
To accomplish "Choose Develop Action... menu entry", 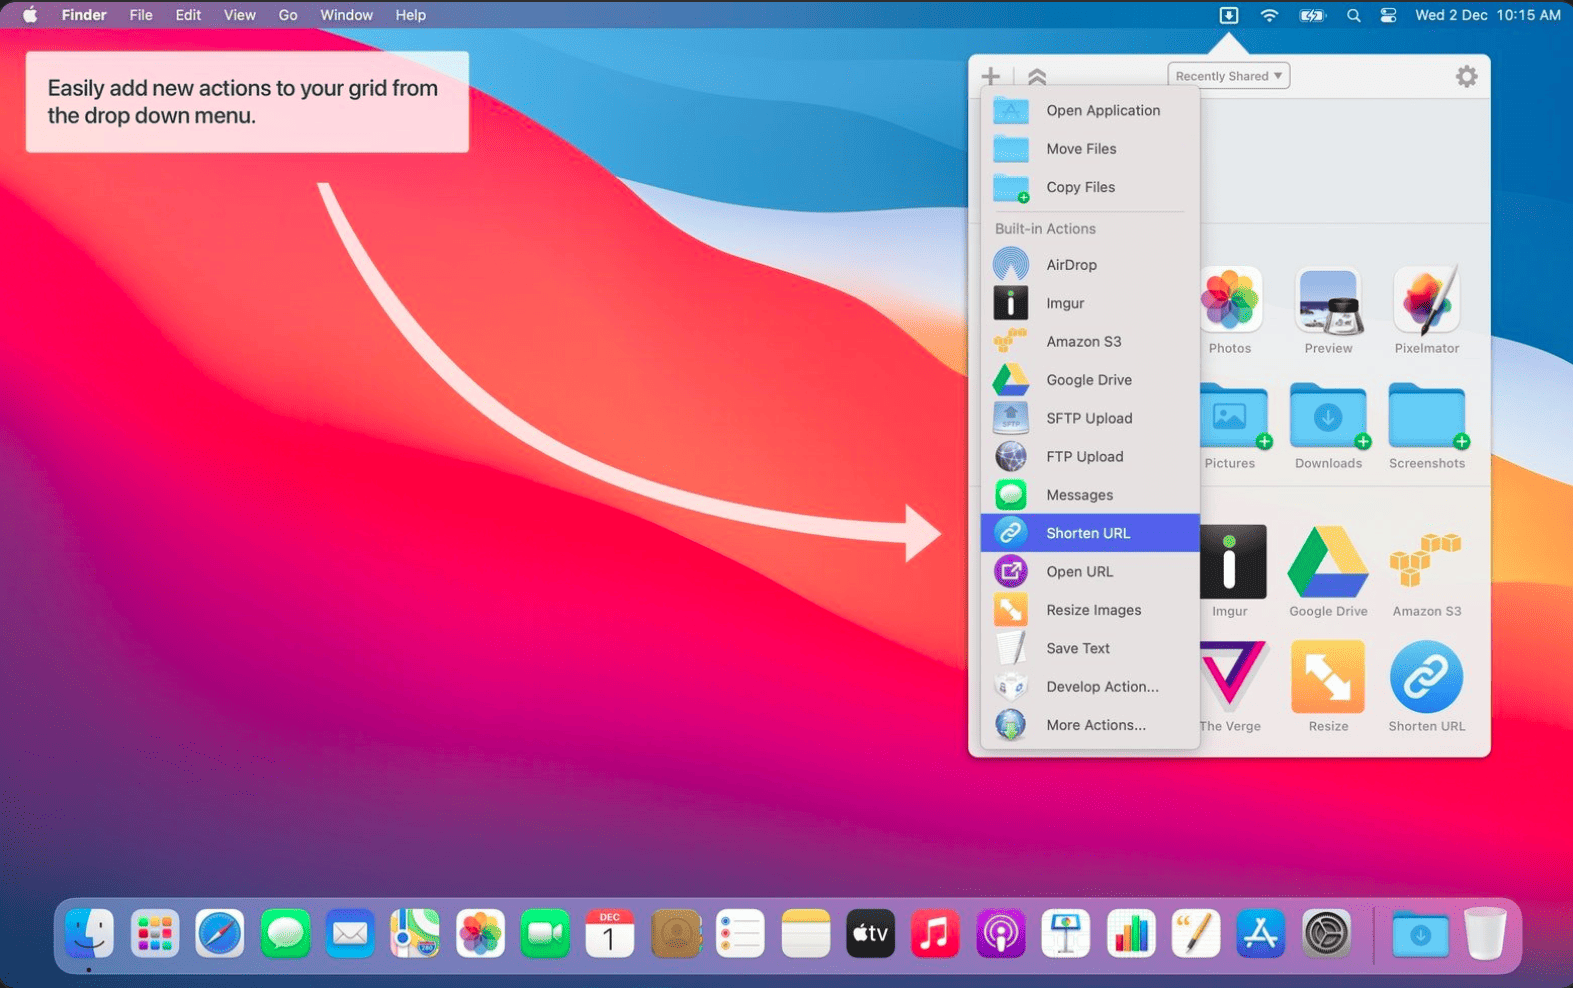I will pyautogui.click(x=1090, y=686).
